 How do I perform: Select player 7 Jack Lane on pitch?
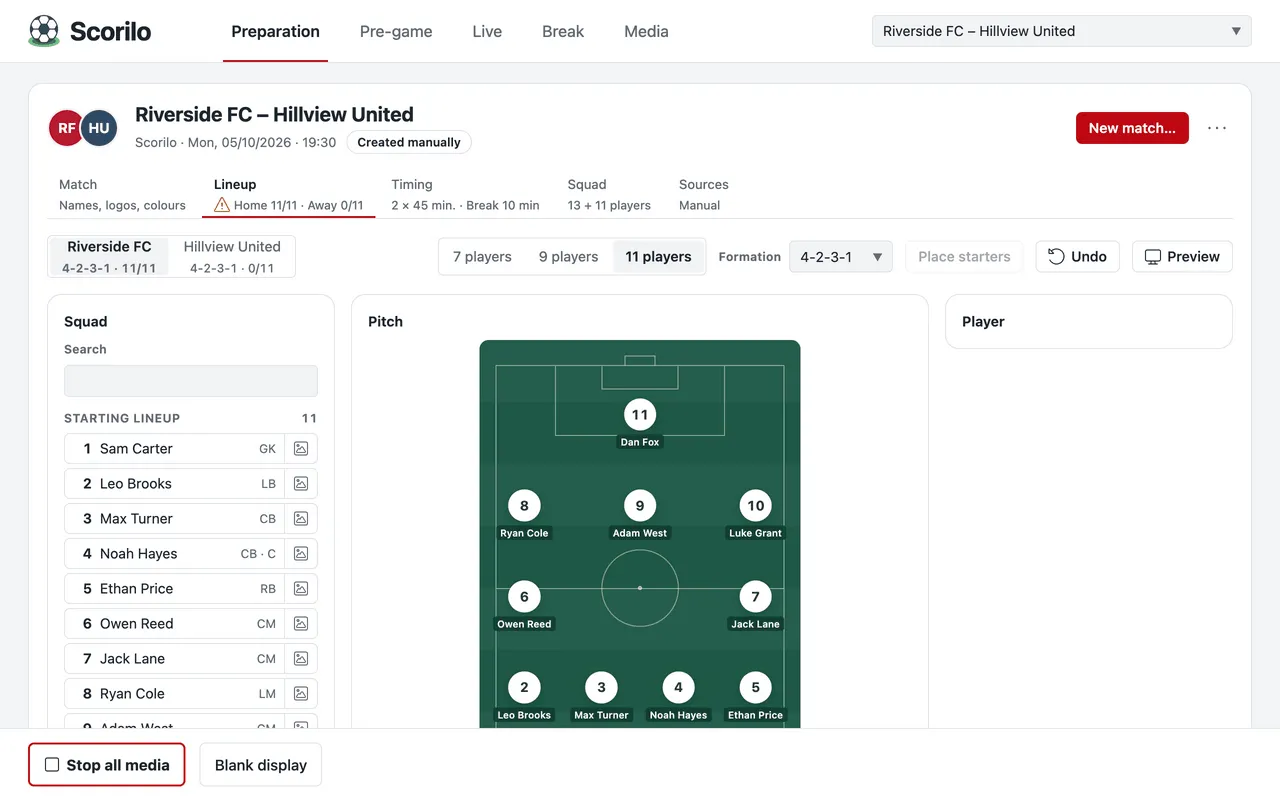point(755,605)
